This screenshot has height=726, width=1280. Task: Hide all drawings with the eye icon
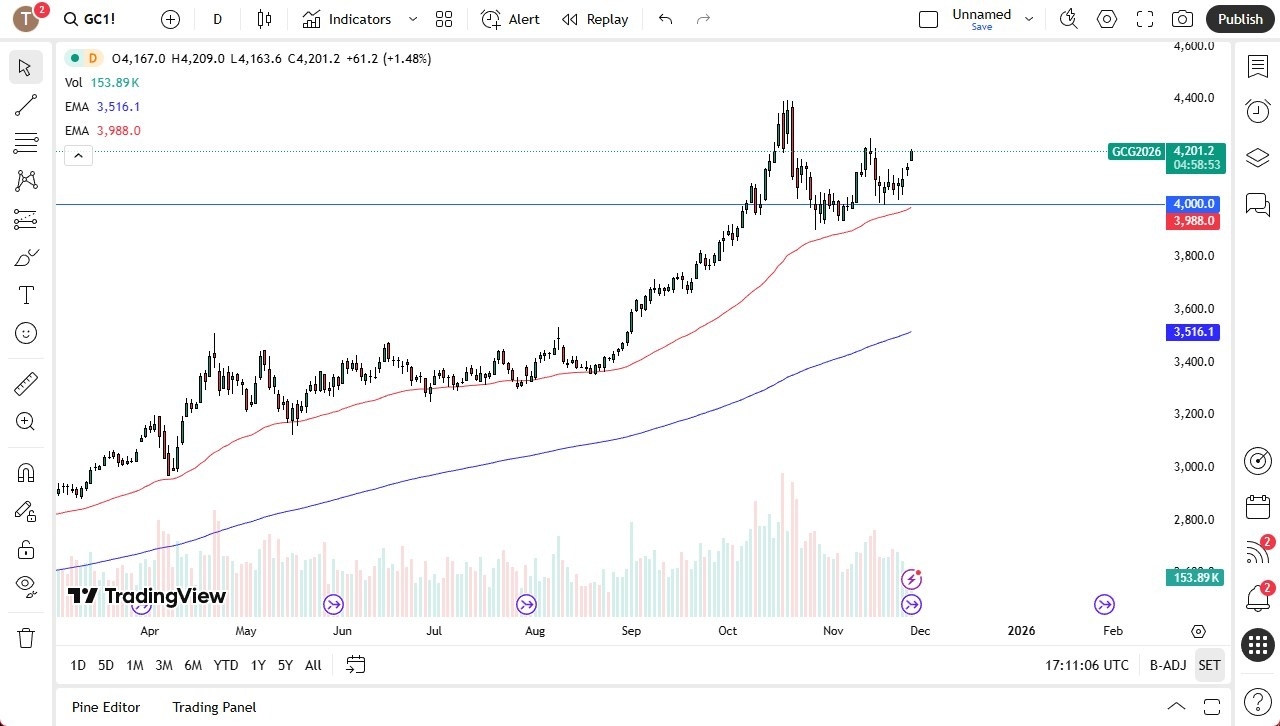25,585
